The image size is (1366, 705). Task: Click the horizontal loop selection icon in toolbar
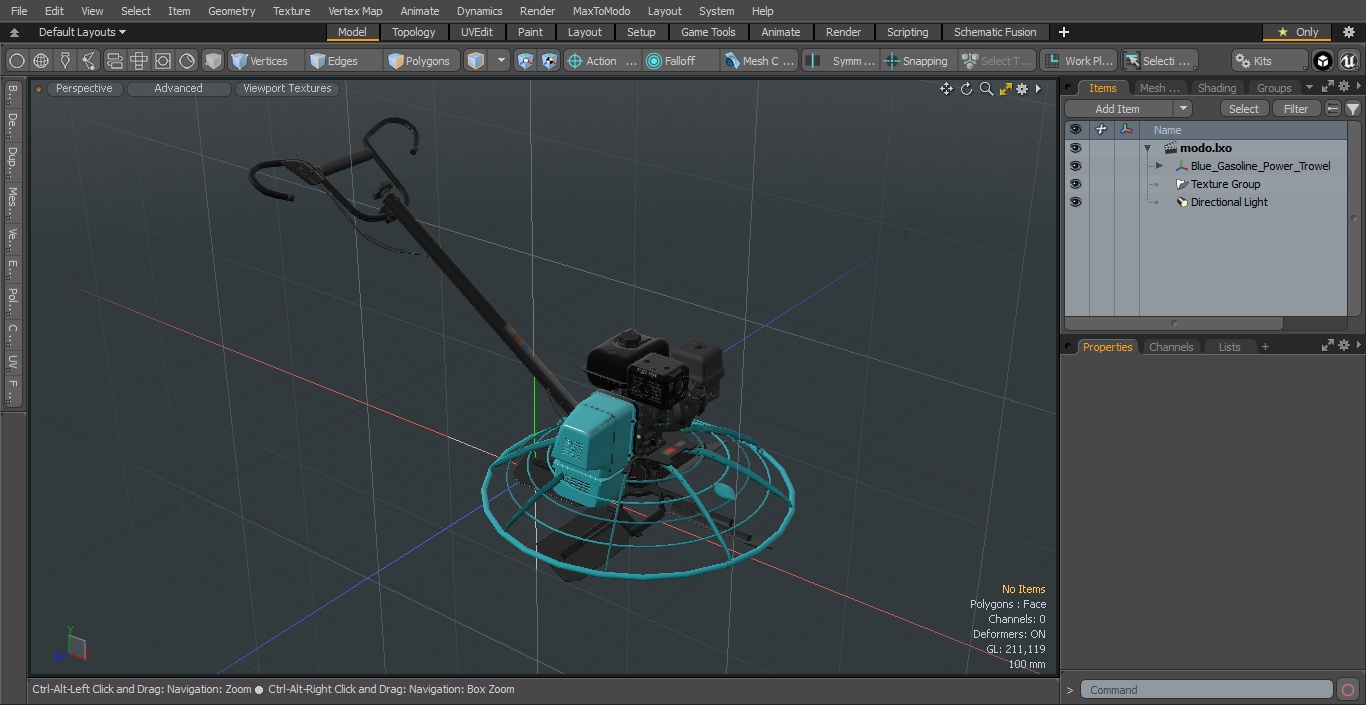pyautogui.click(x=114, y=61)
